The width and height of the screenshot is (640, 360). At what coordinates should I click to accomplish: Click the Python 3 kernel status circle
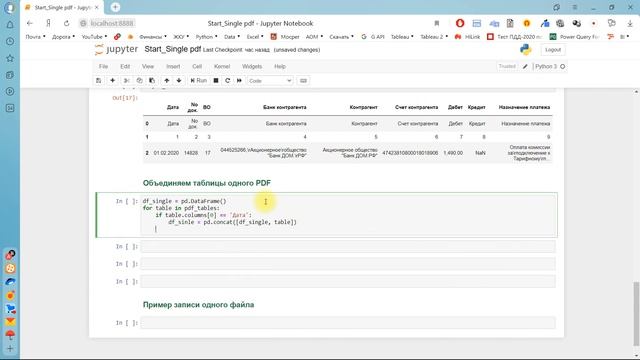click(x=563, y=66)
